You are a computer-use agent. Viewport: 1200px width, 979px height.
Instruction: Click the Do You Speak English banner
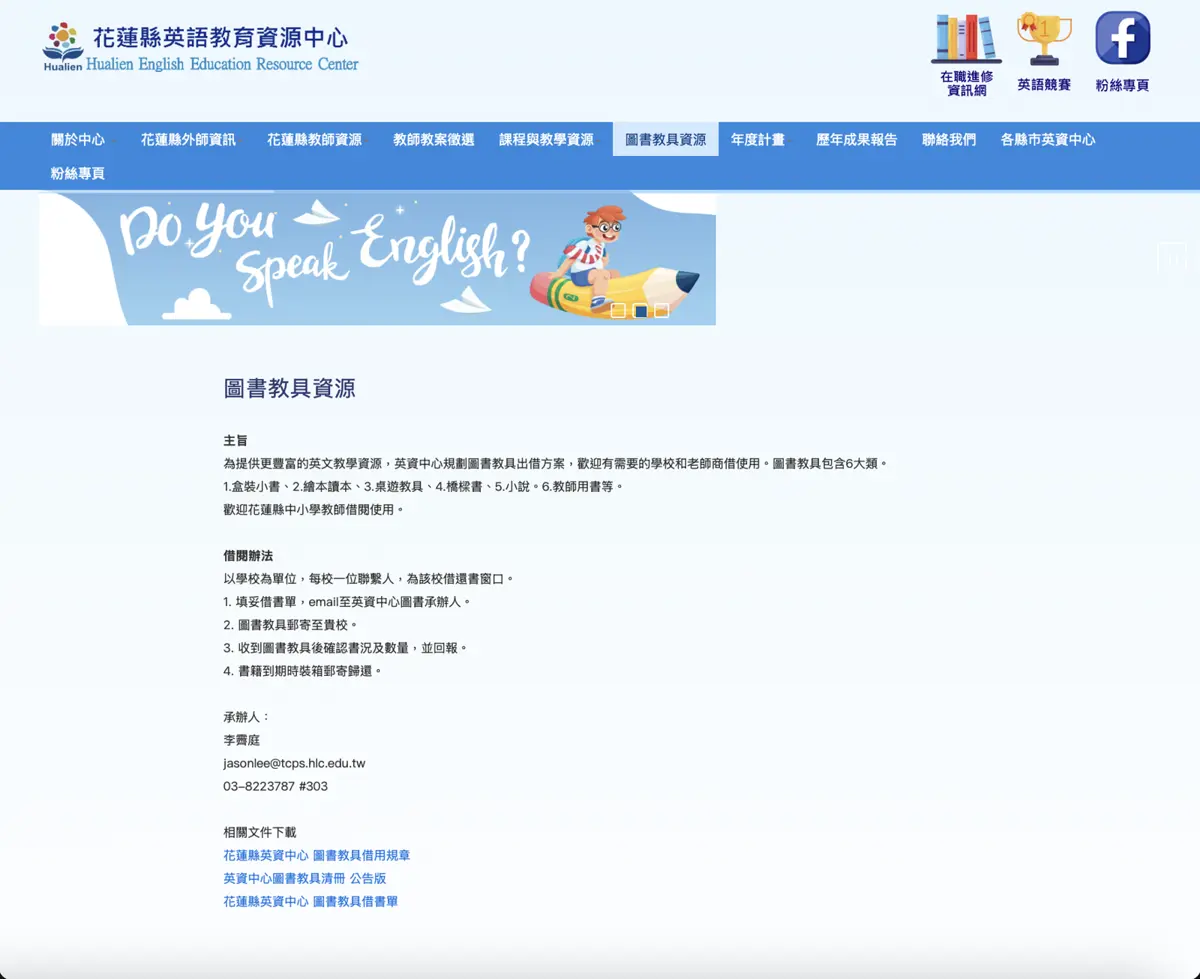(x=377, y=258)
